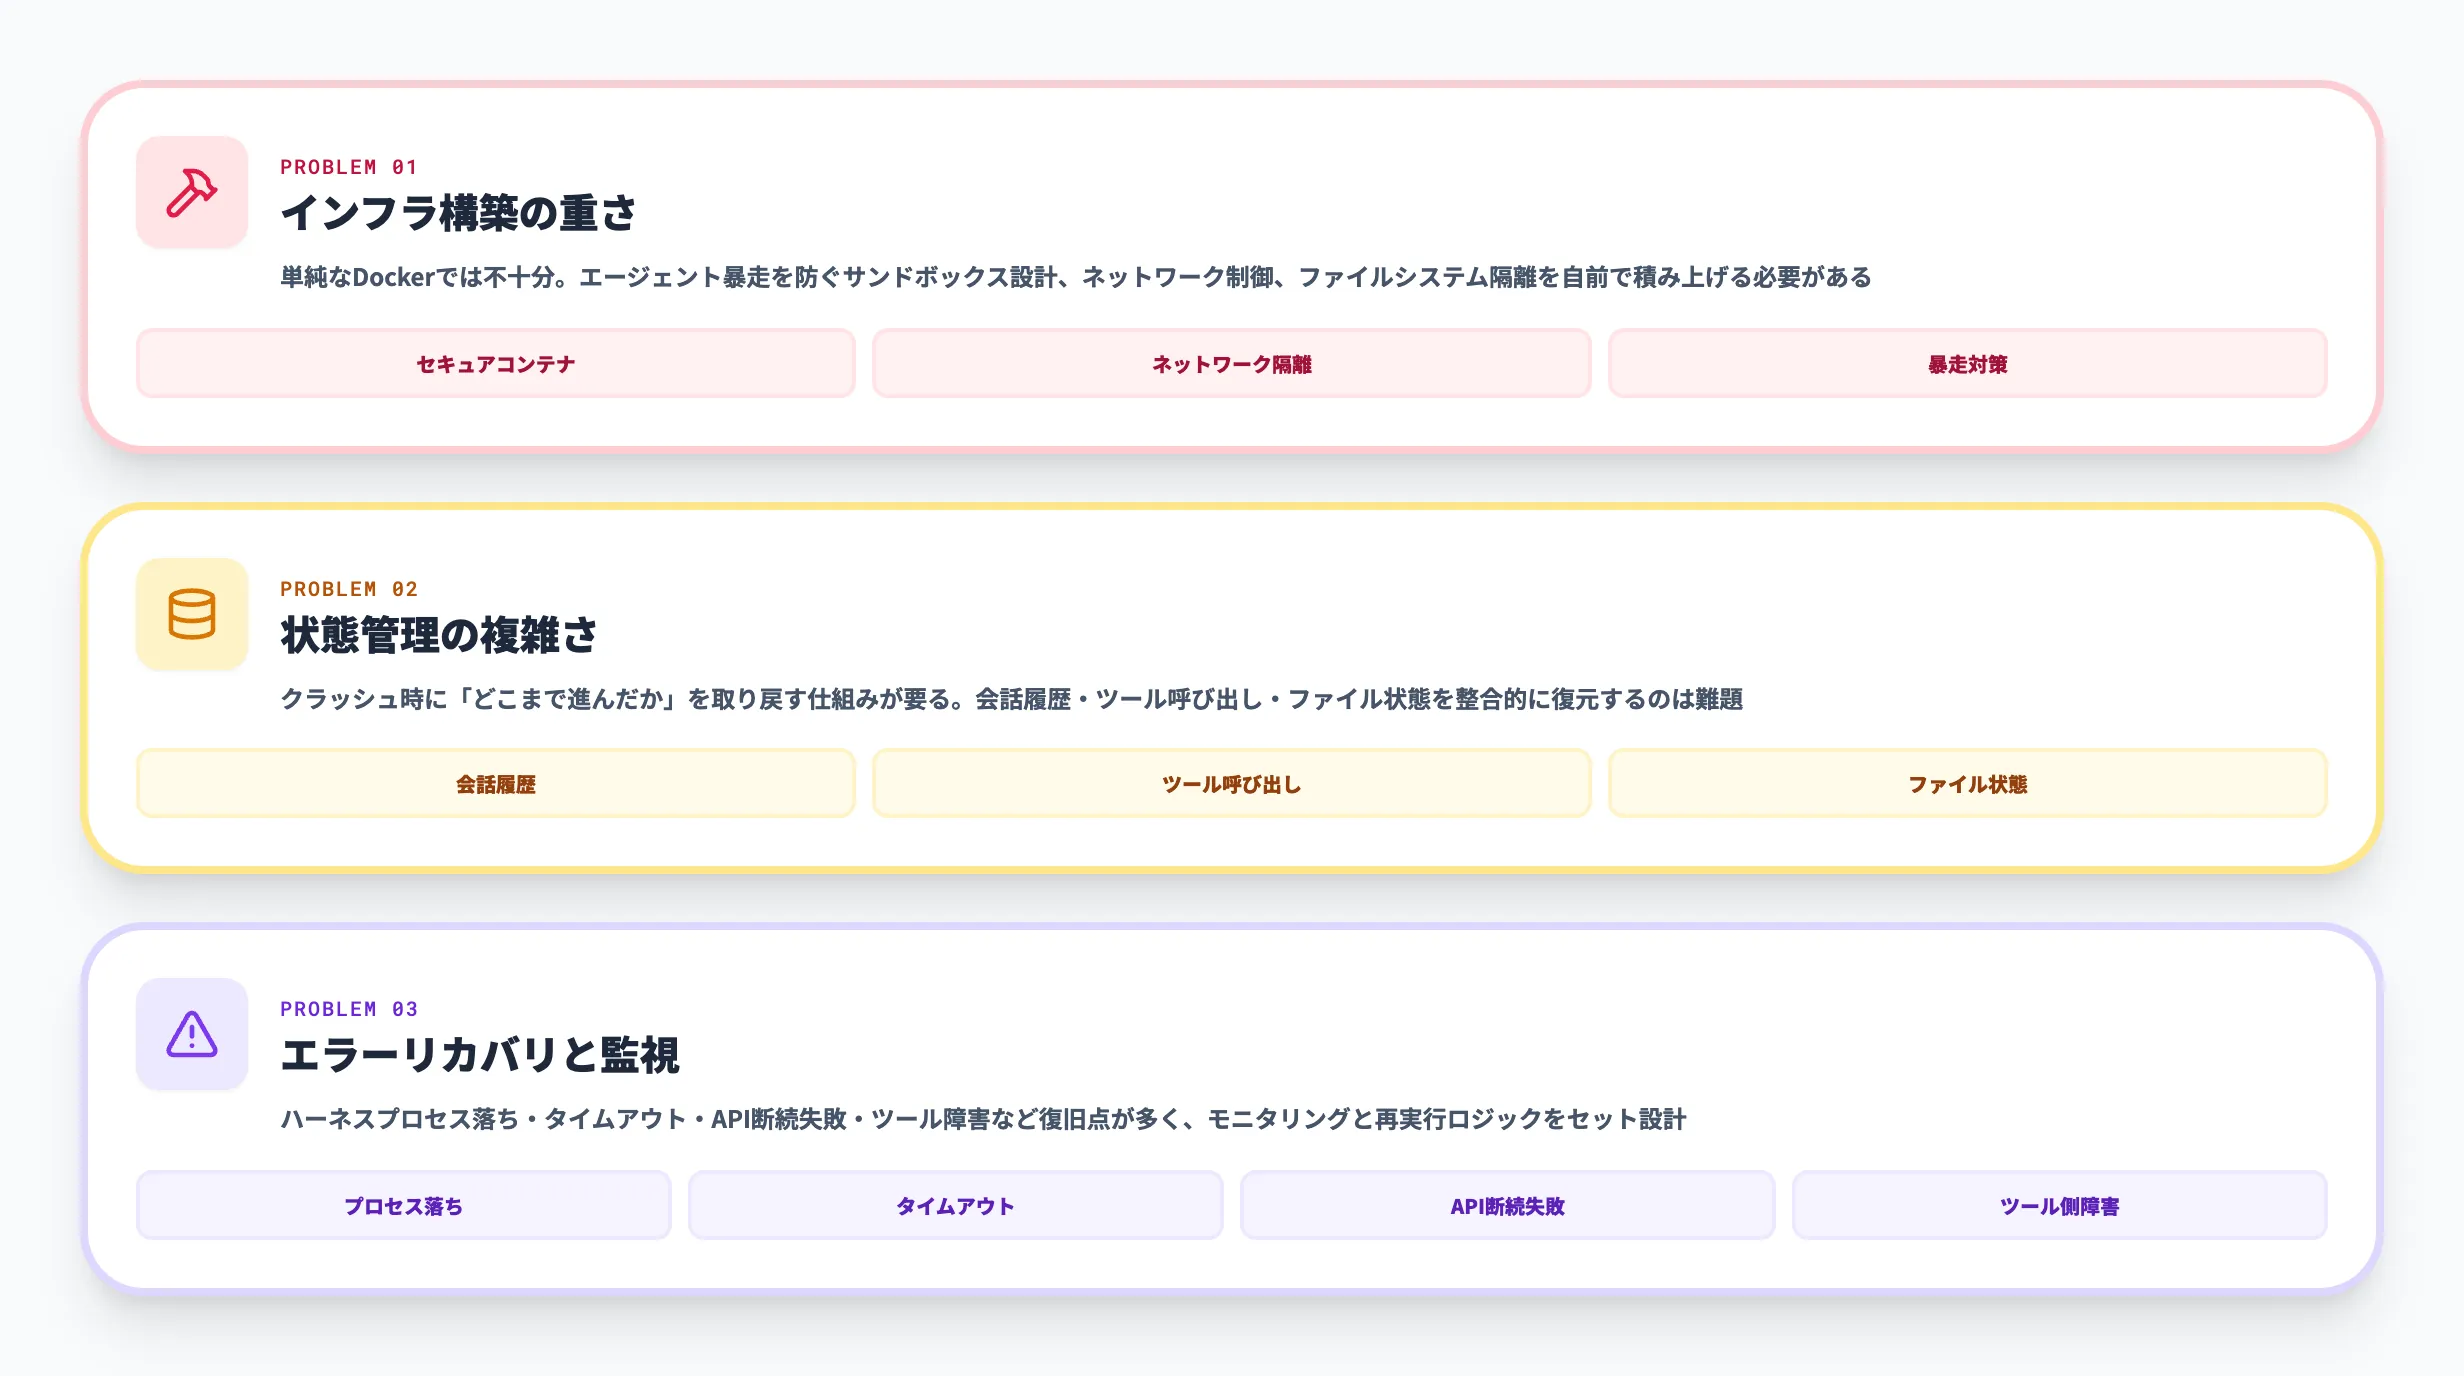This screenshot has width=2464, height=1376.
Task: Select the database icon on Problem 02
Action: point(191,618)
